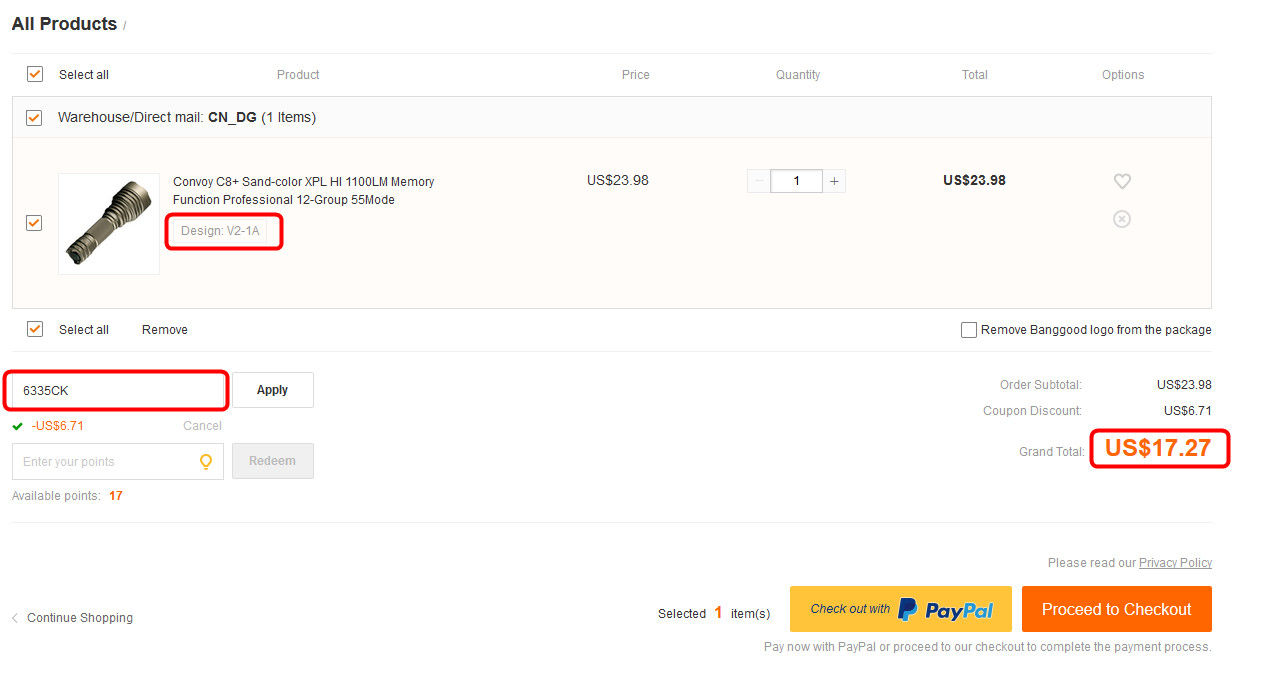Click Proceed to Checkout
Screen dimensions: 1263x680
coord(1117,609)
